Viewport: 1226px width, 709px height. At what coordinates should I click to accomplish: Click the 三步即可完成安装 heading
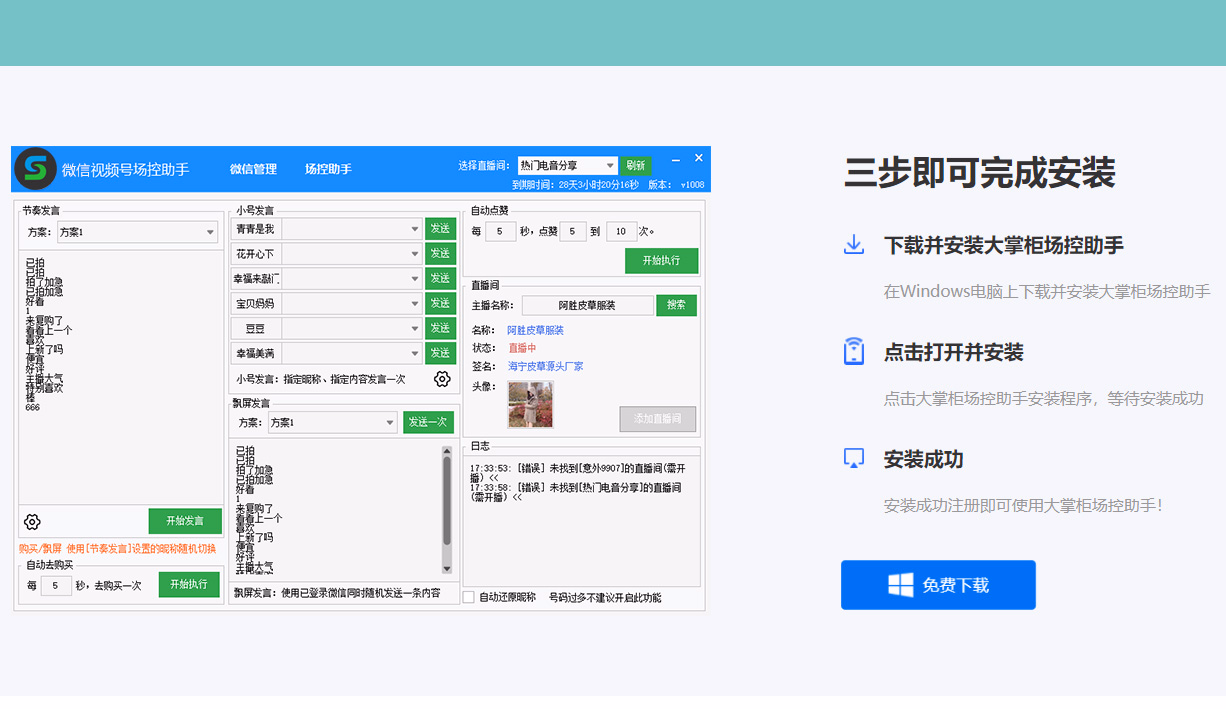click(980, 173)
